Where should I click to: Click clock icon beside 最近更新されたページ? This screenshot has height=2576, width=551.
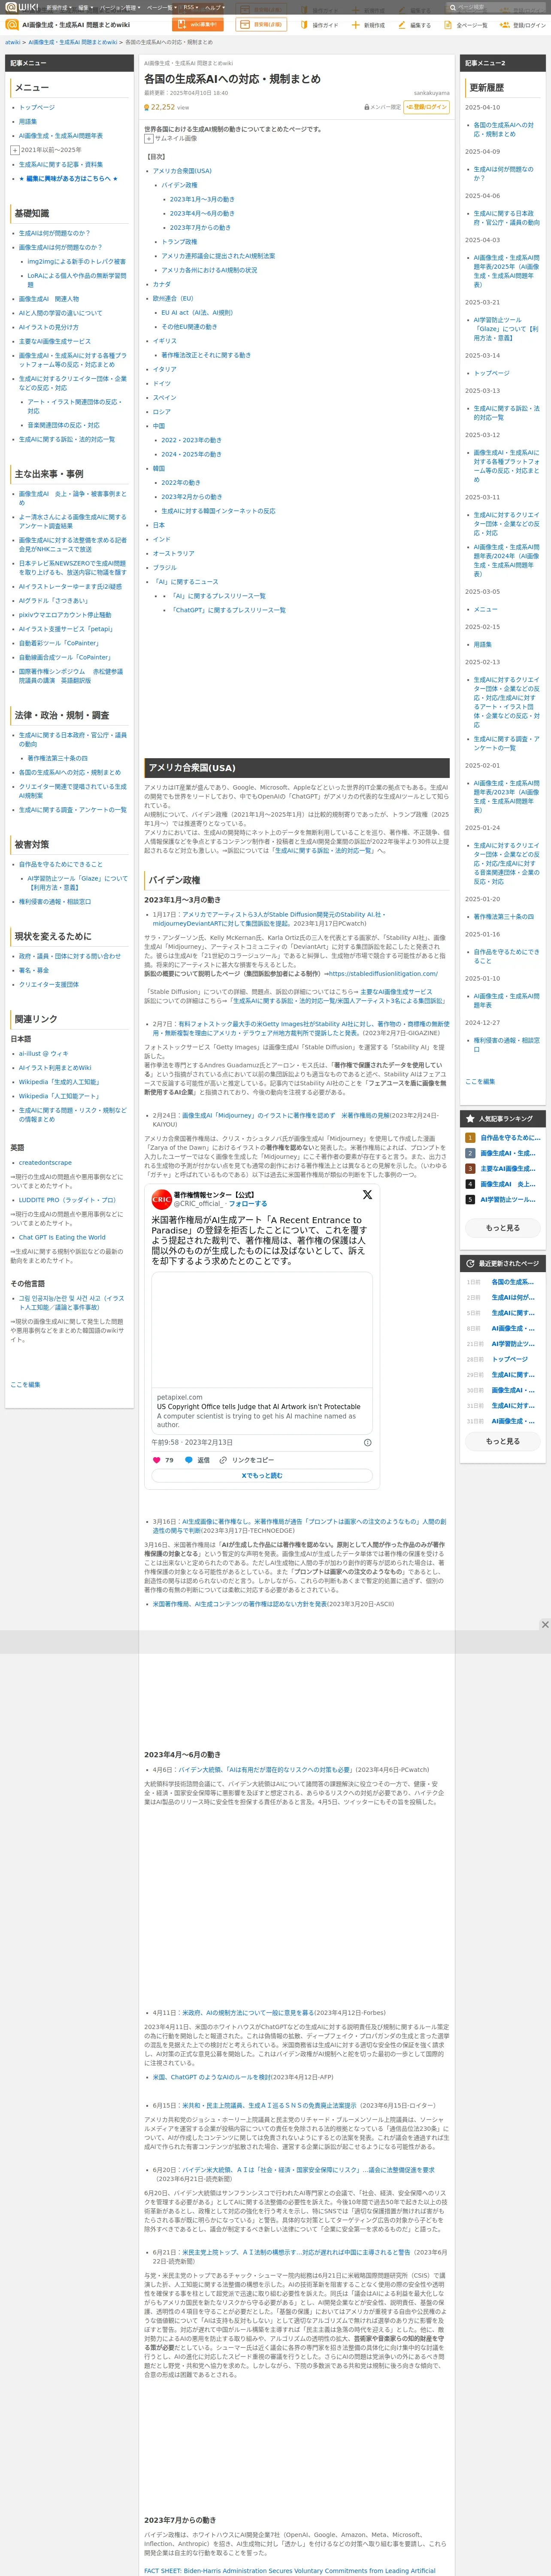click(470, 1263)
